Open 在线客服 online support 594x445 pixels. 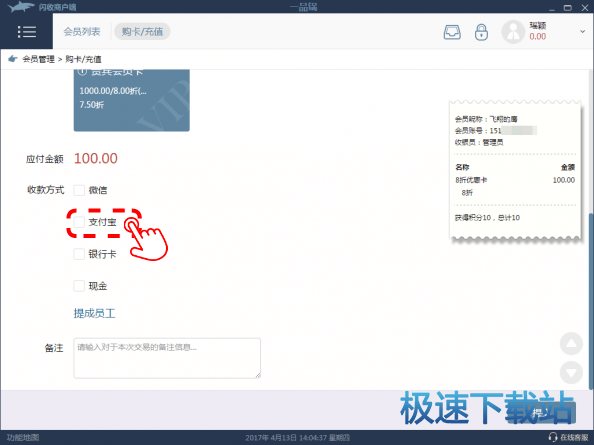pyautogui.click(x=574, y=437)
